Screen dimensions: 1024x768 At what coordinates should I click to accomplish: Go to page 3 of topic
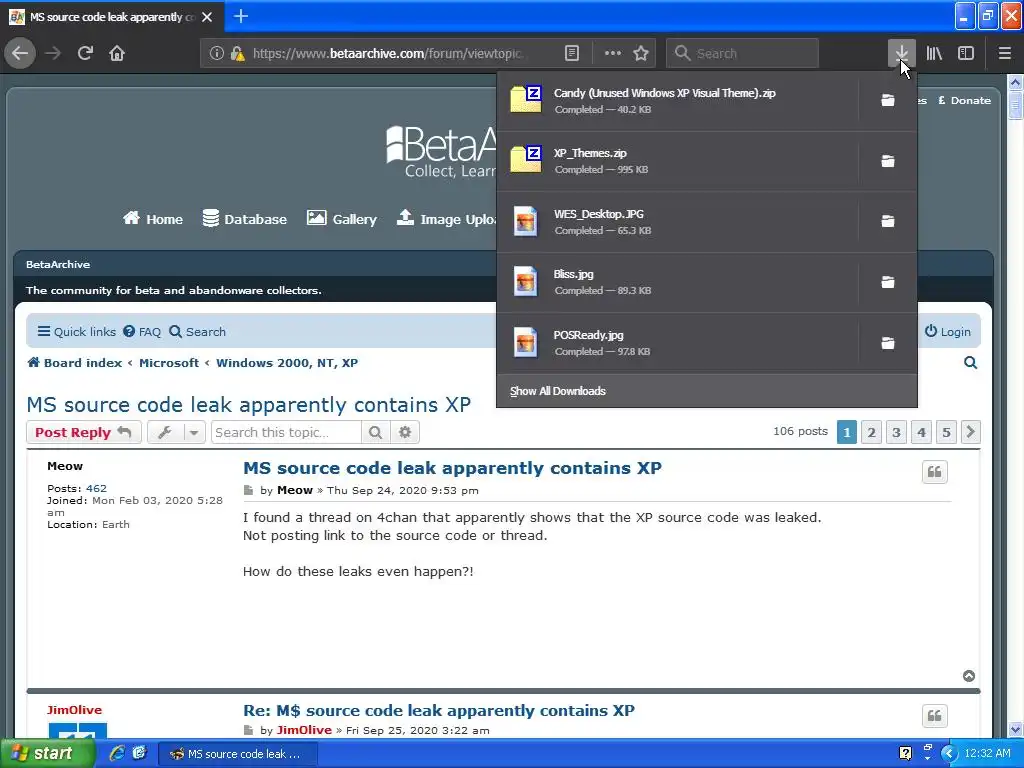(896, 432)
